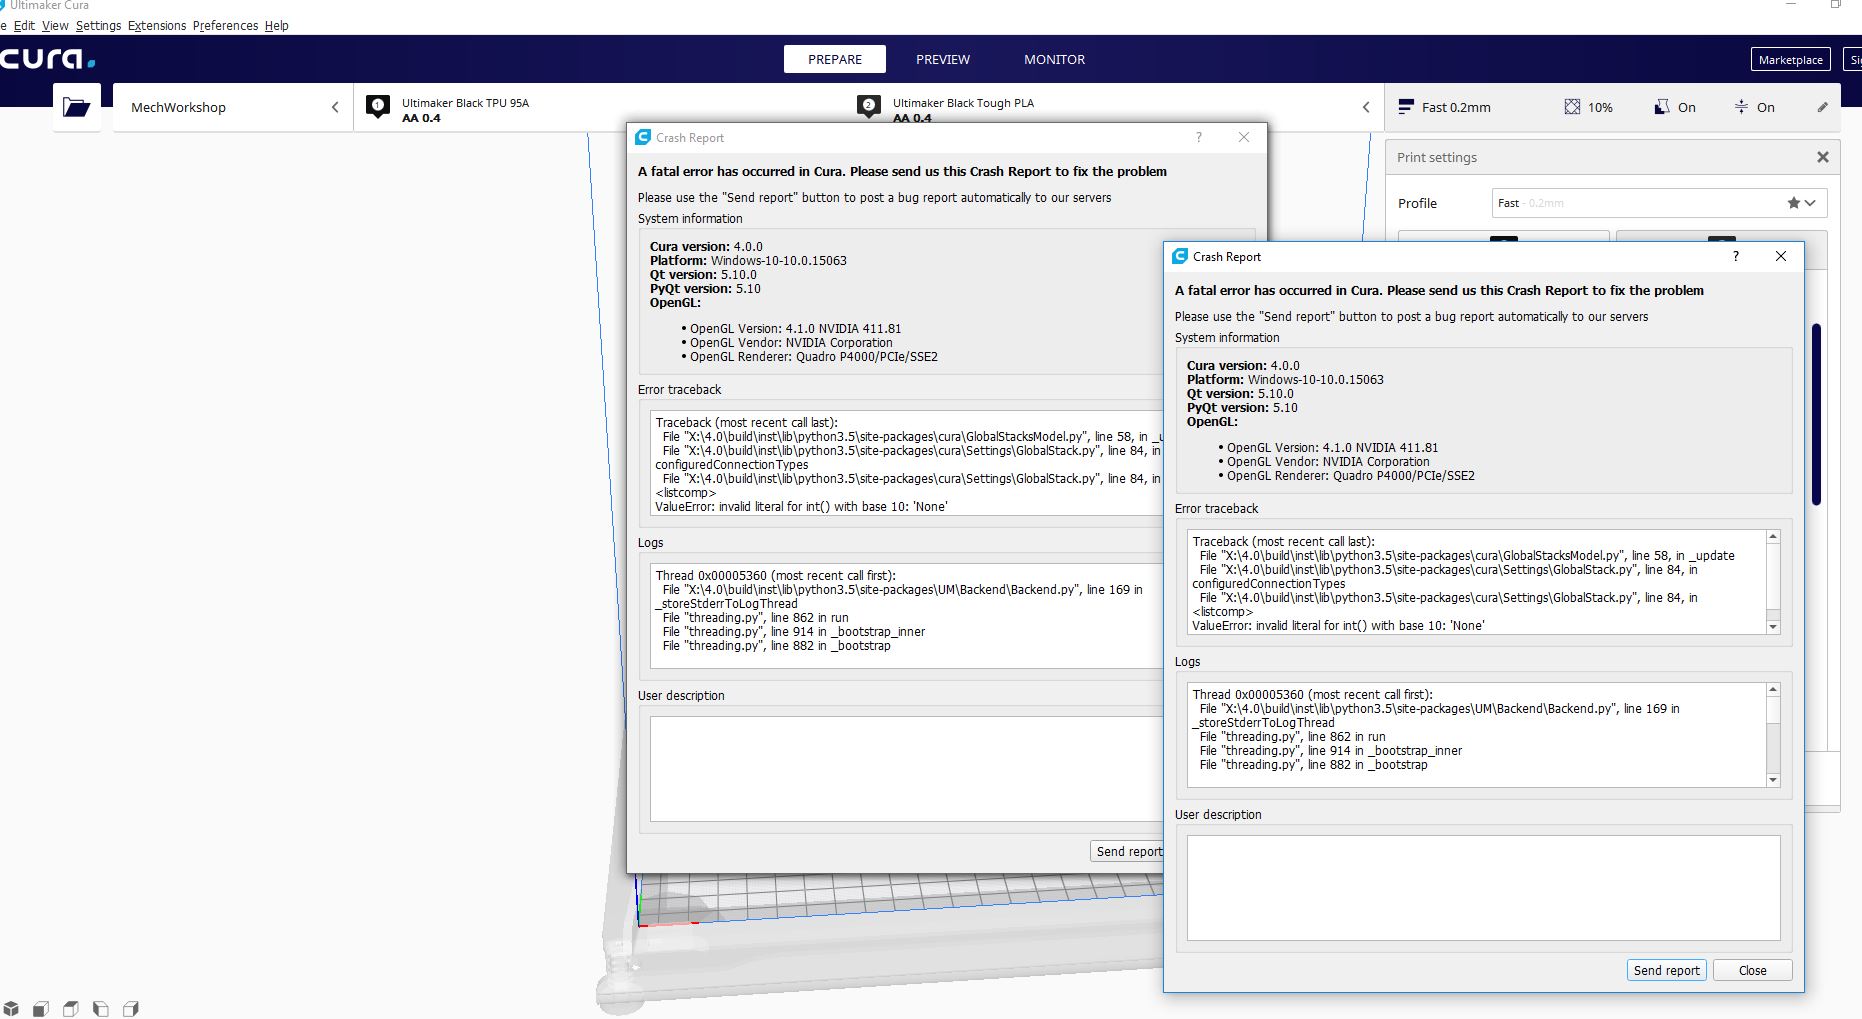Toggle support setting currently On

[x=1662, y=106]
